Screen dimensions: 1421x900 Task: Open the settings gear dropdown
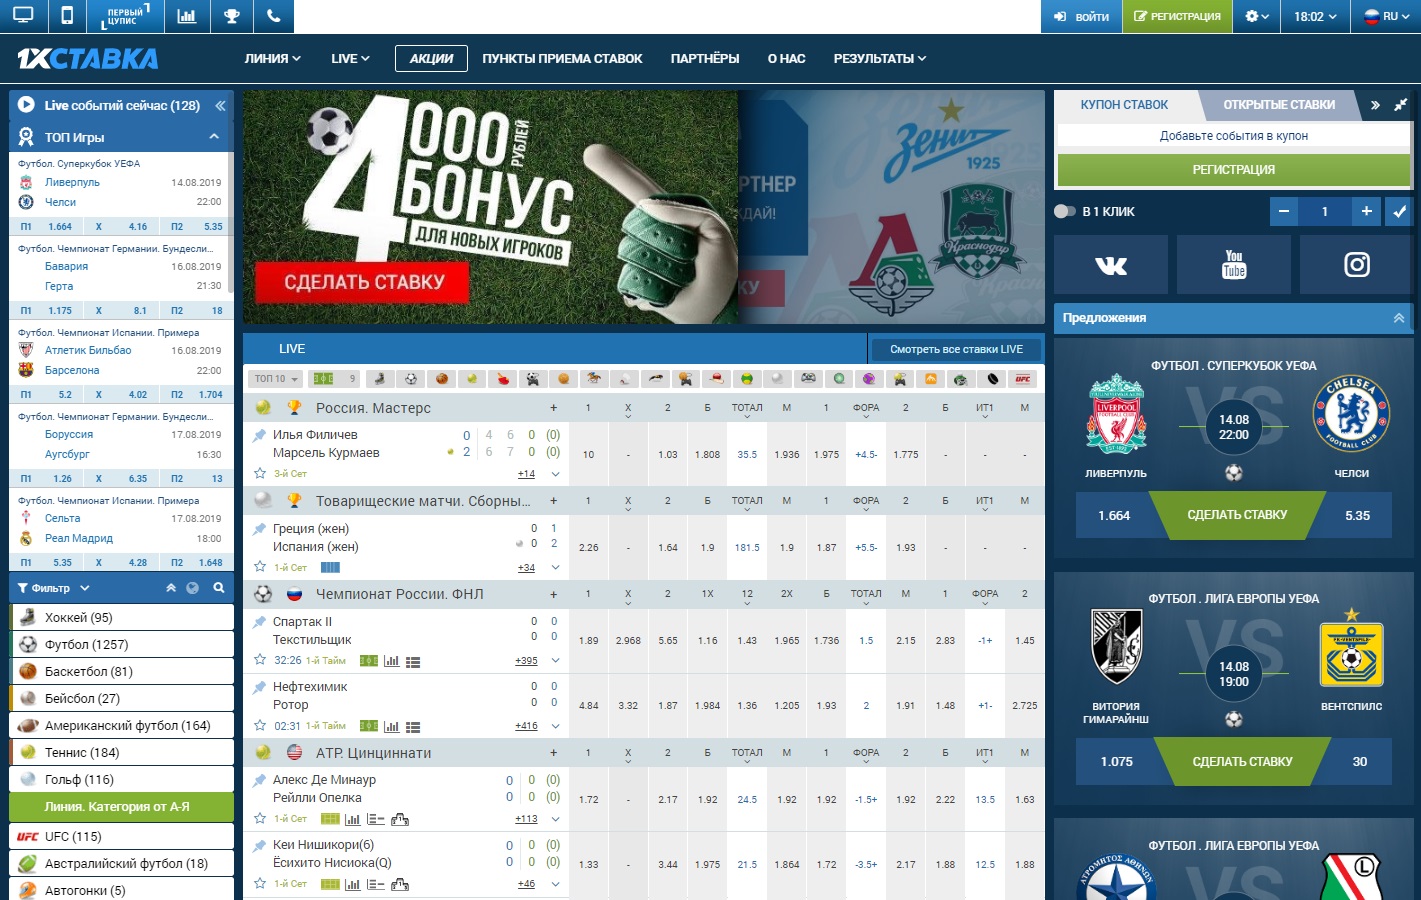[1257, 16]
